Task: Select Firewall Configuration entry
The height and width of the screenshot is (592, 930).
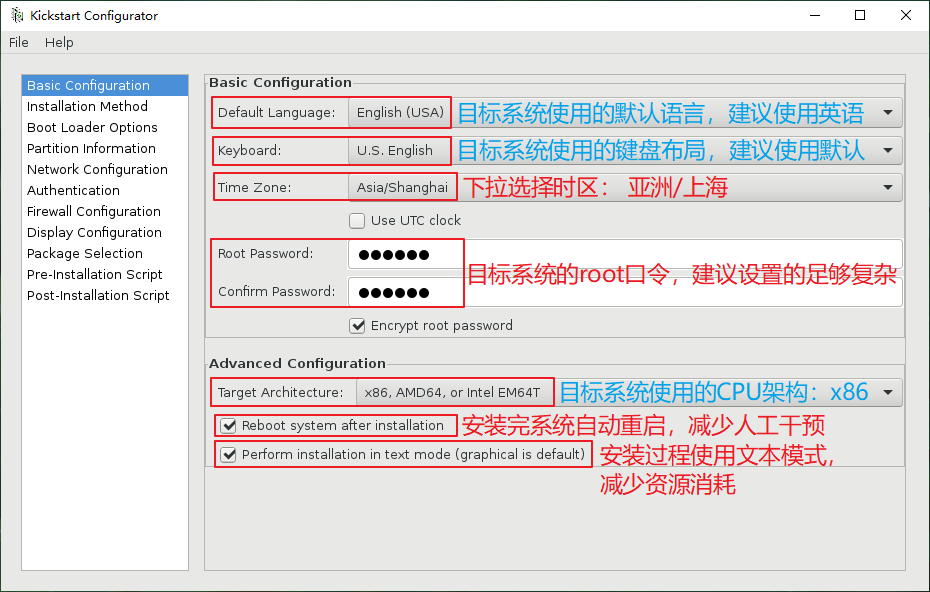Action: (x=105, y=211)
